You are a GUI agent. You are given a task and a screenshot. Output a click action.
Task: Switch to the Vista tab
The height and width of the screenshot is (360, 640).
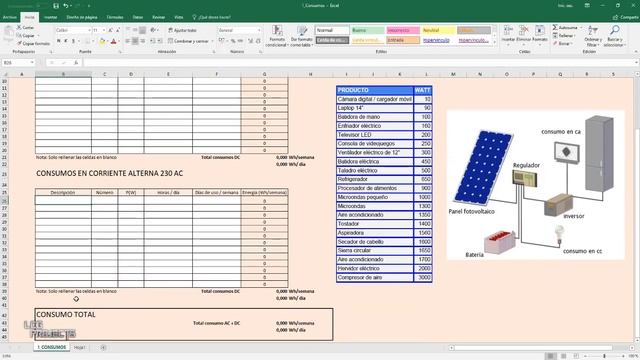179,17
